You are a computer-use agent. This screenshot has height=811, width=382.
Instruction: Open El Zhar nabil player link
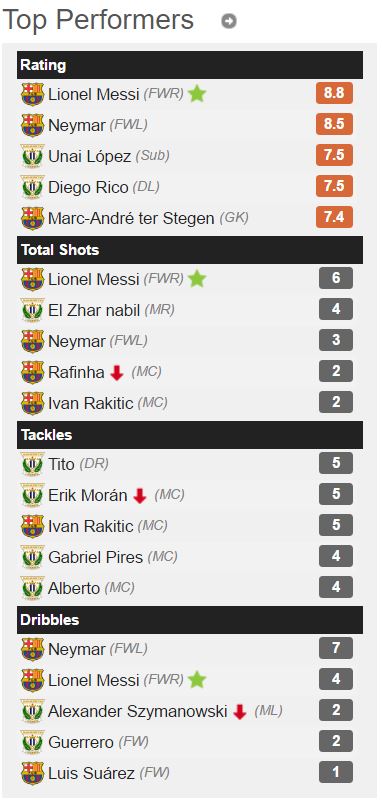pos(94,310)
